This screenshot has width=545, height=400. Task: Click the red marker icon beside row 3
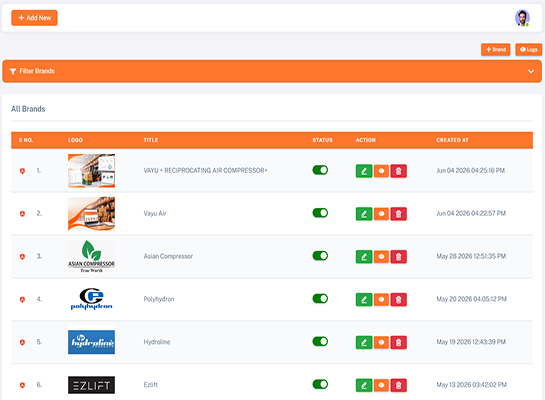pyautogui.click(x=22, y=256)
